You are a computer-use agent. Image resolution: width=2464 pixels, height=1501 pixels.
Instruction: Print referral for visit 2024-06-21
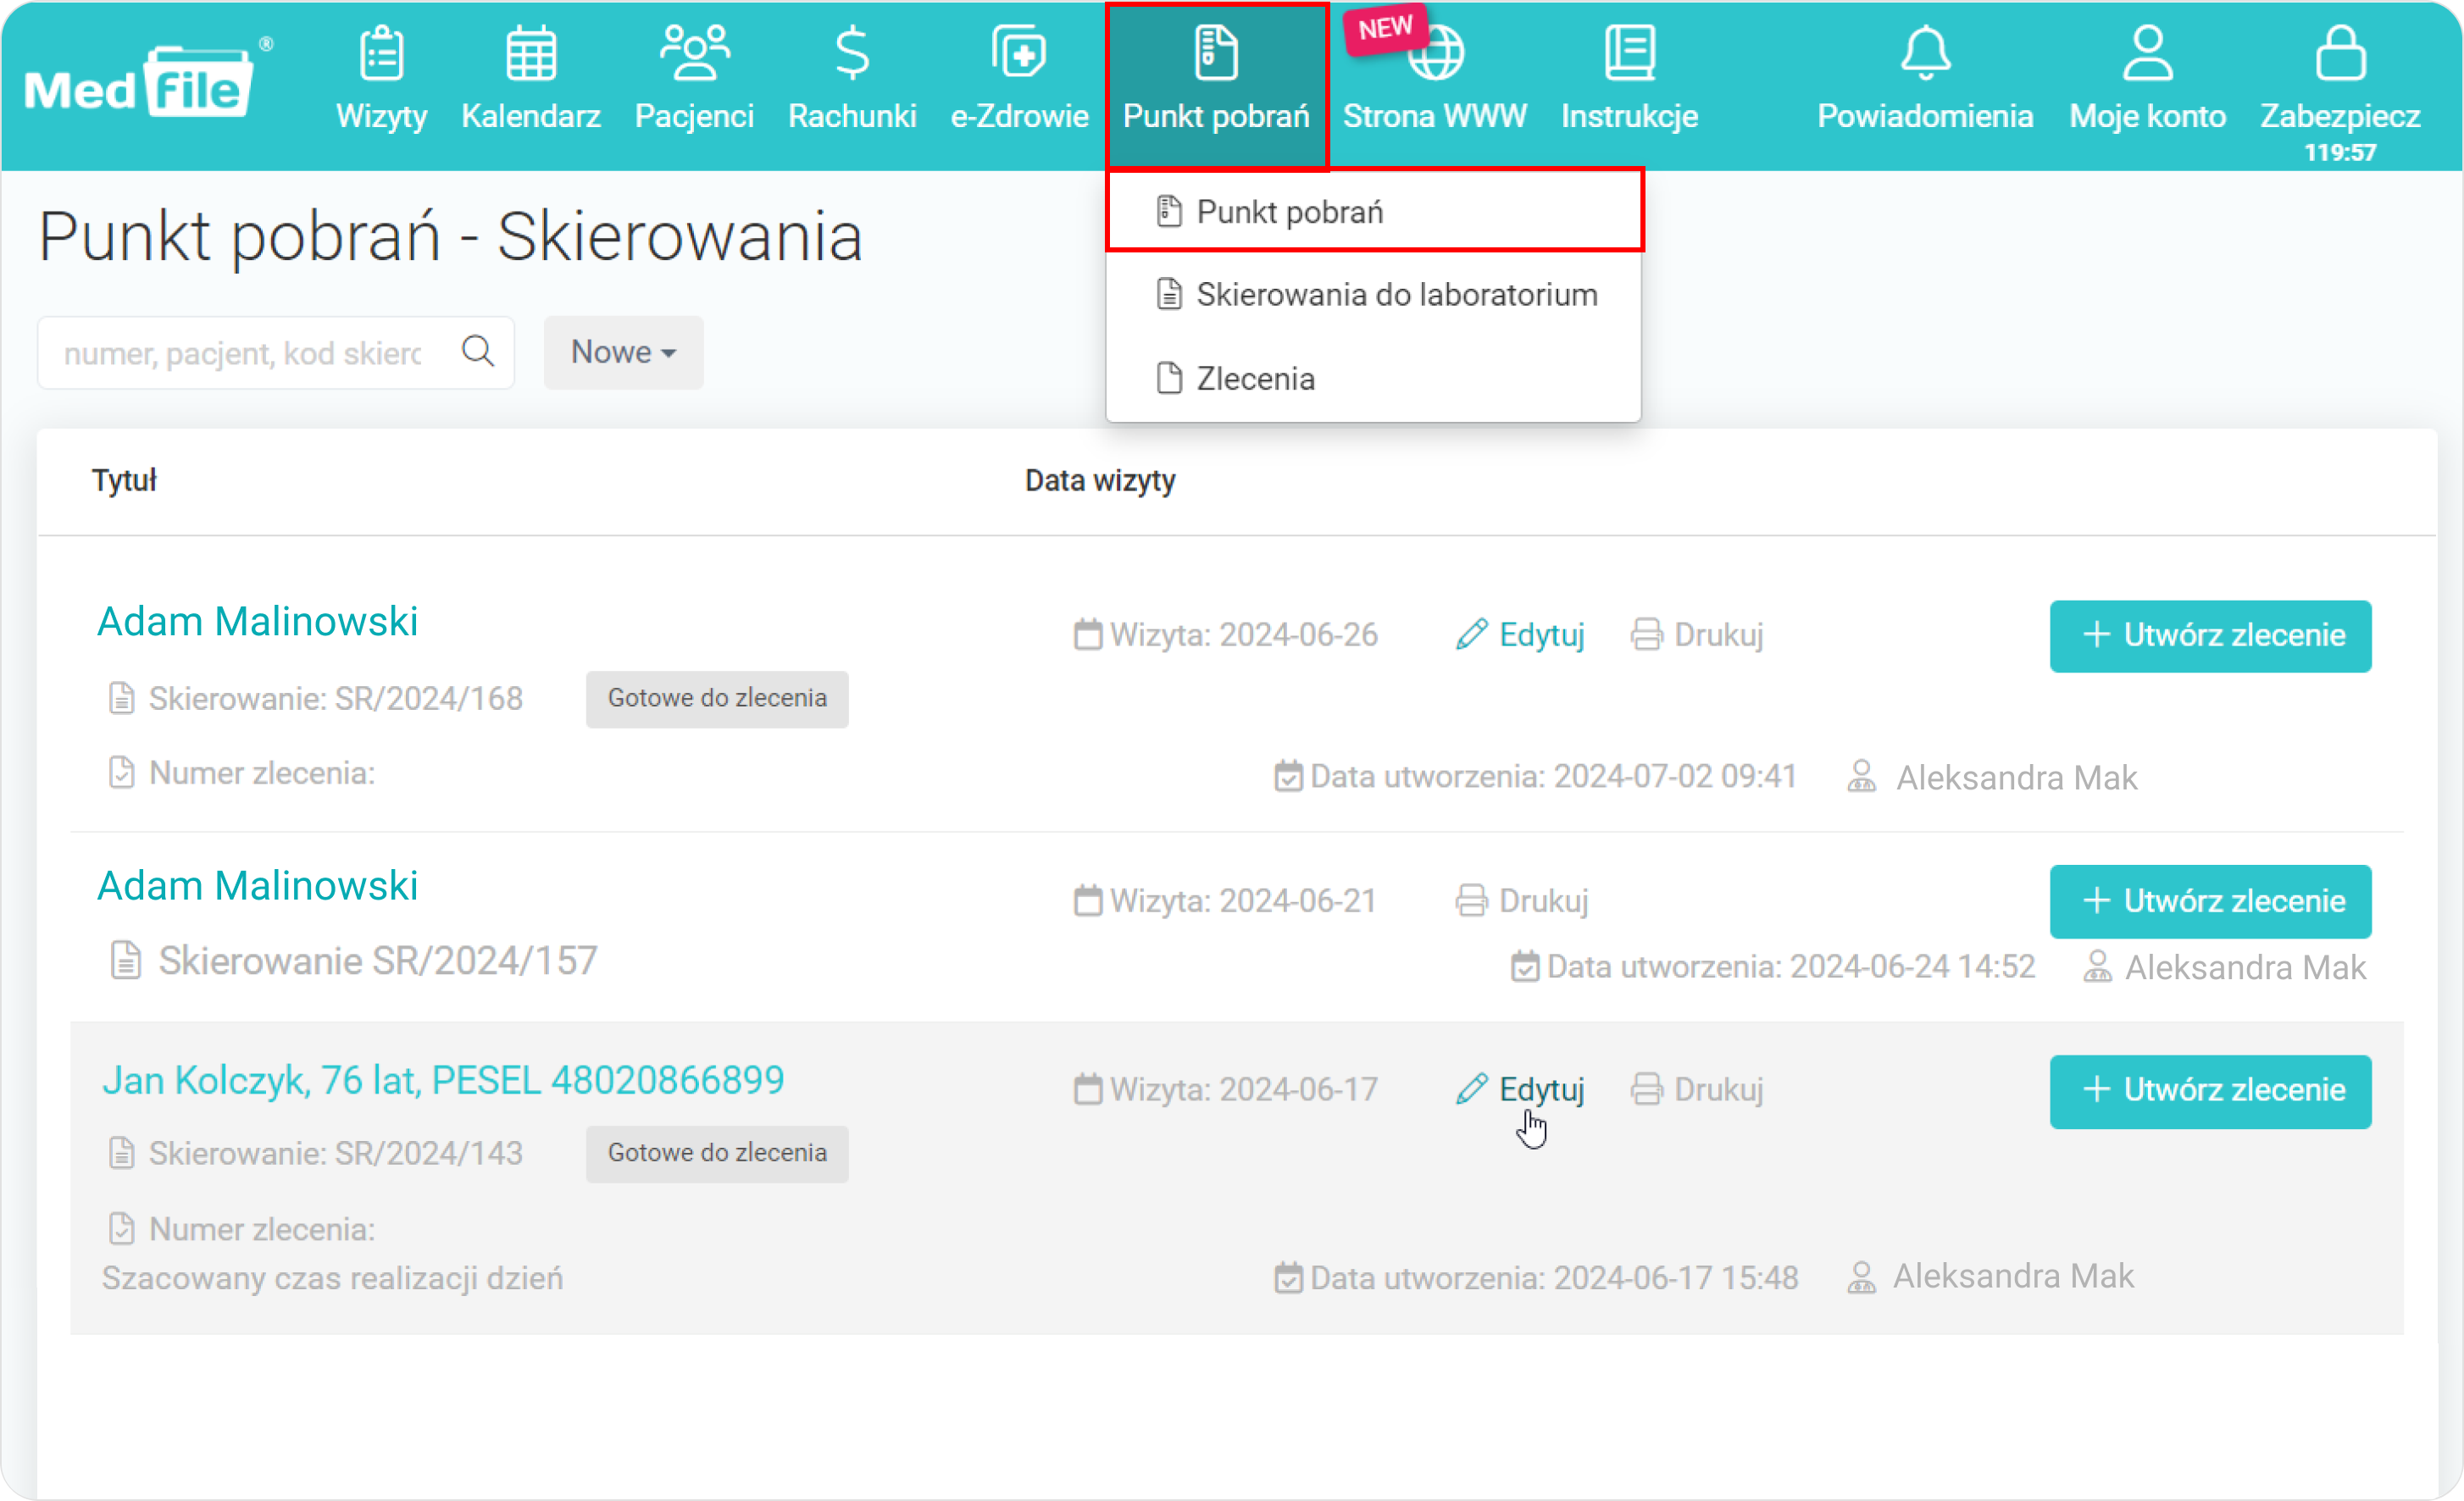pos(1521,901)
